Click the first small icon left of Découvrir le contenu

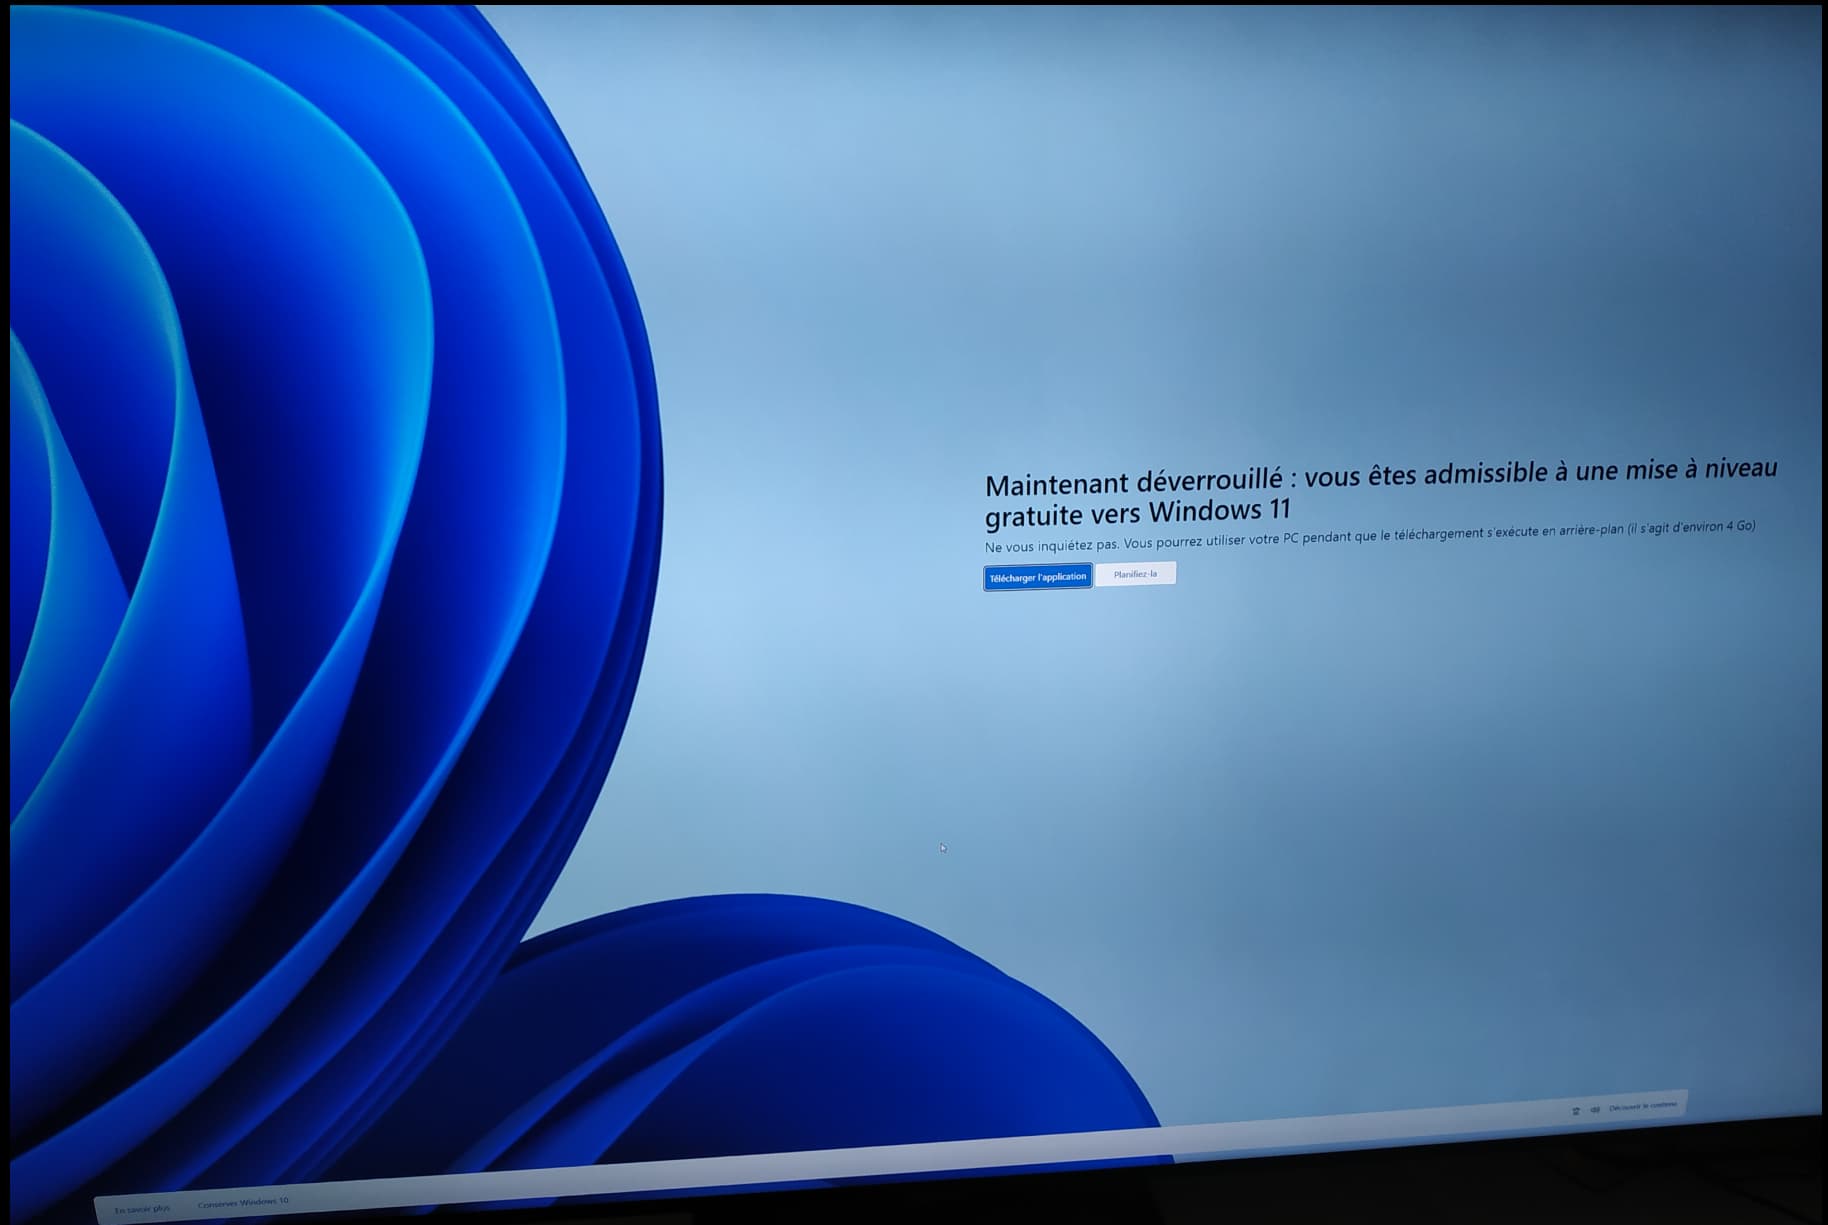pos(1576,1111)
